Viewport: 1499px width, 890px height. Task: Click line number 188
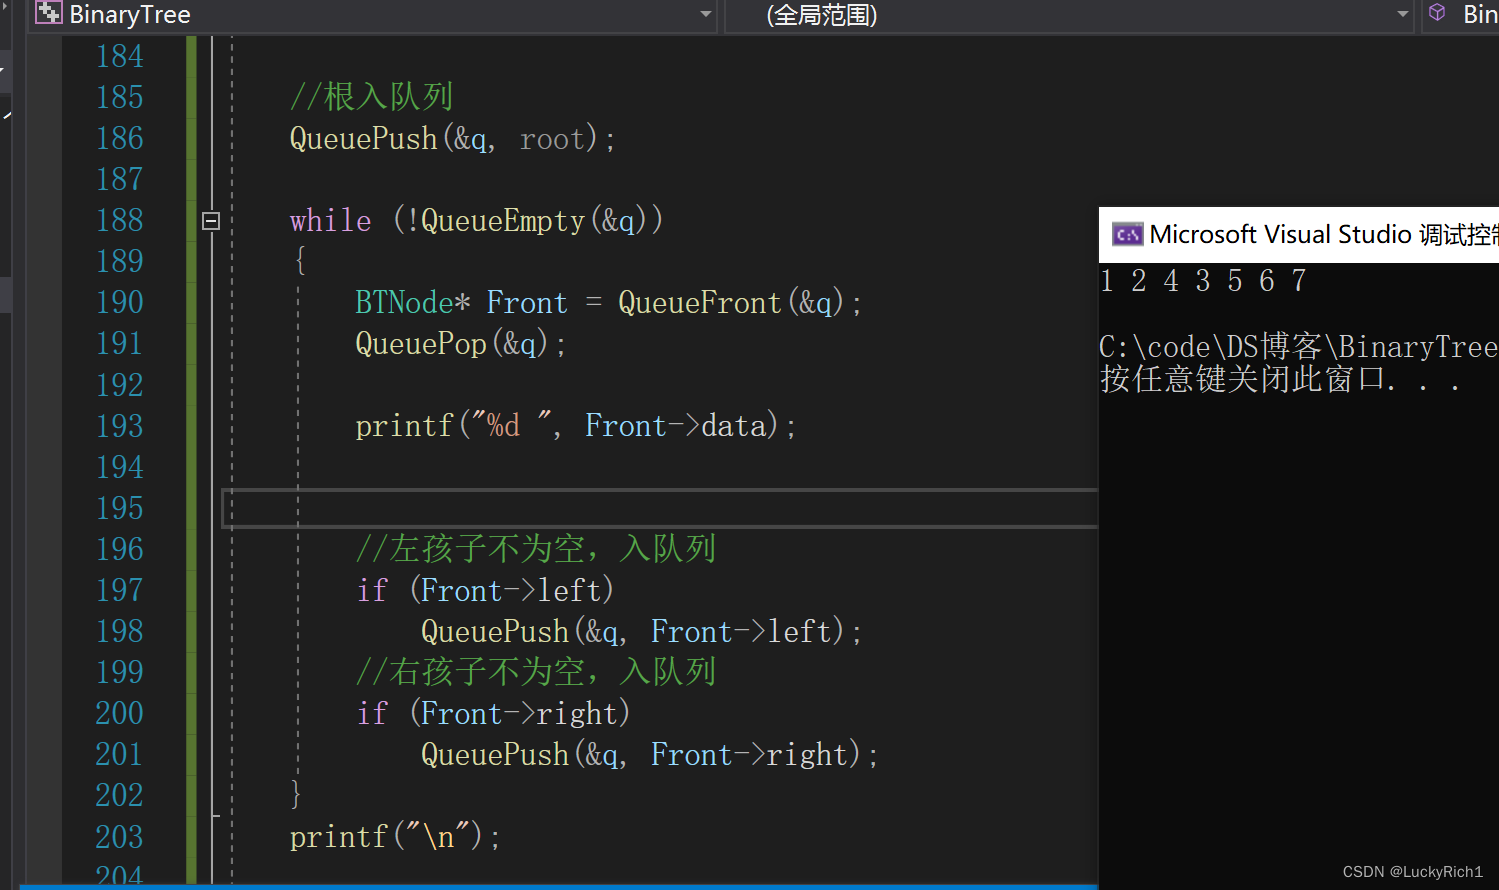120,220
